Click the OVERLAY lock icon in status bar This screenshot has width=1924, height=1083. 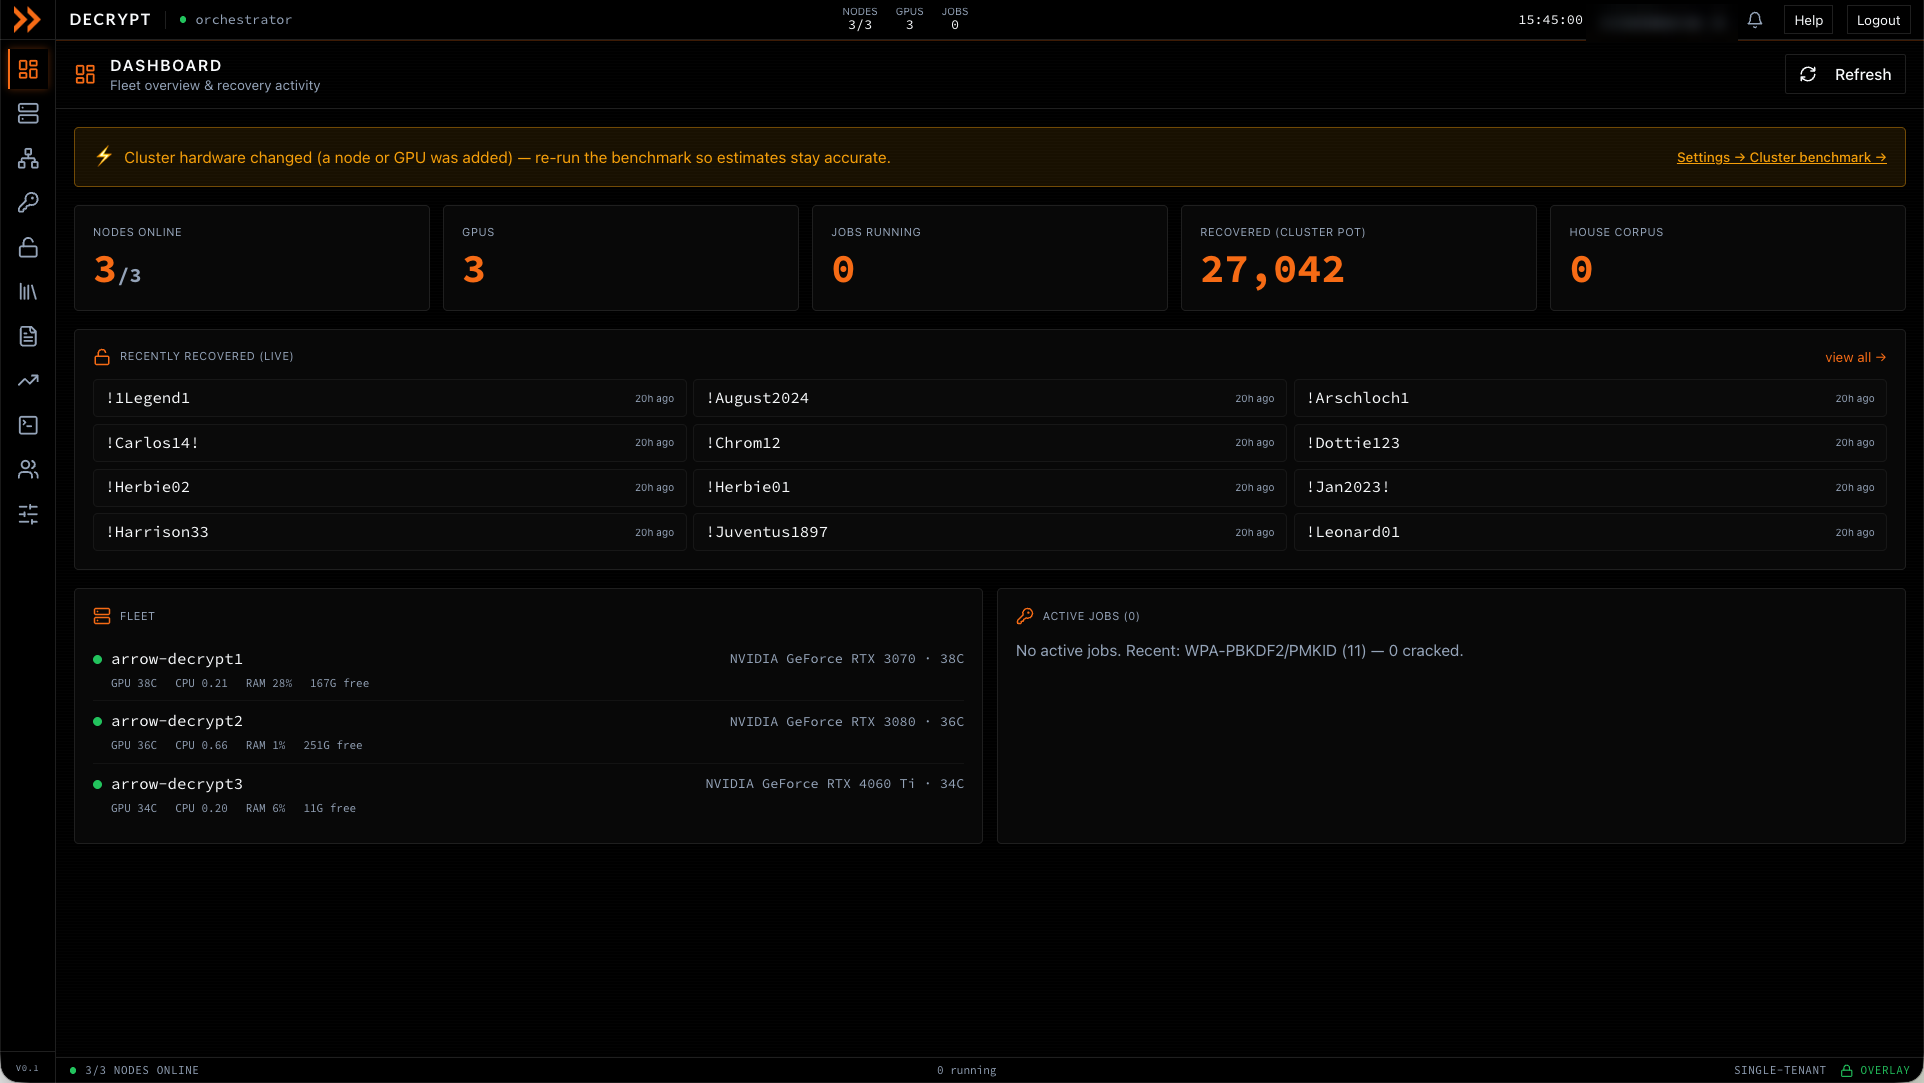click(1846, 1070)
